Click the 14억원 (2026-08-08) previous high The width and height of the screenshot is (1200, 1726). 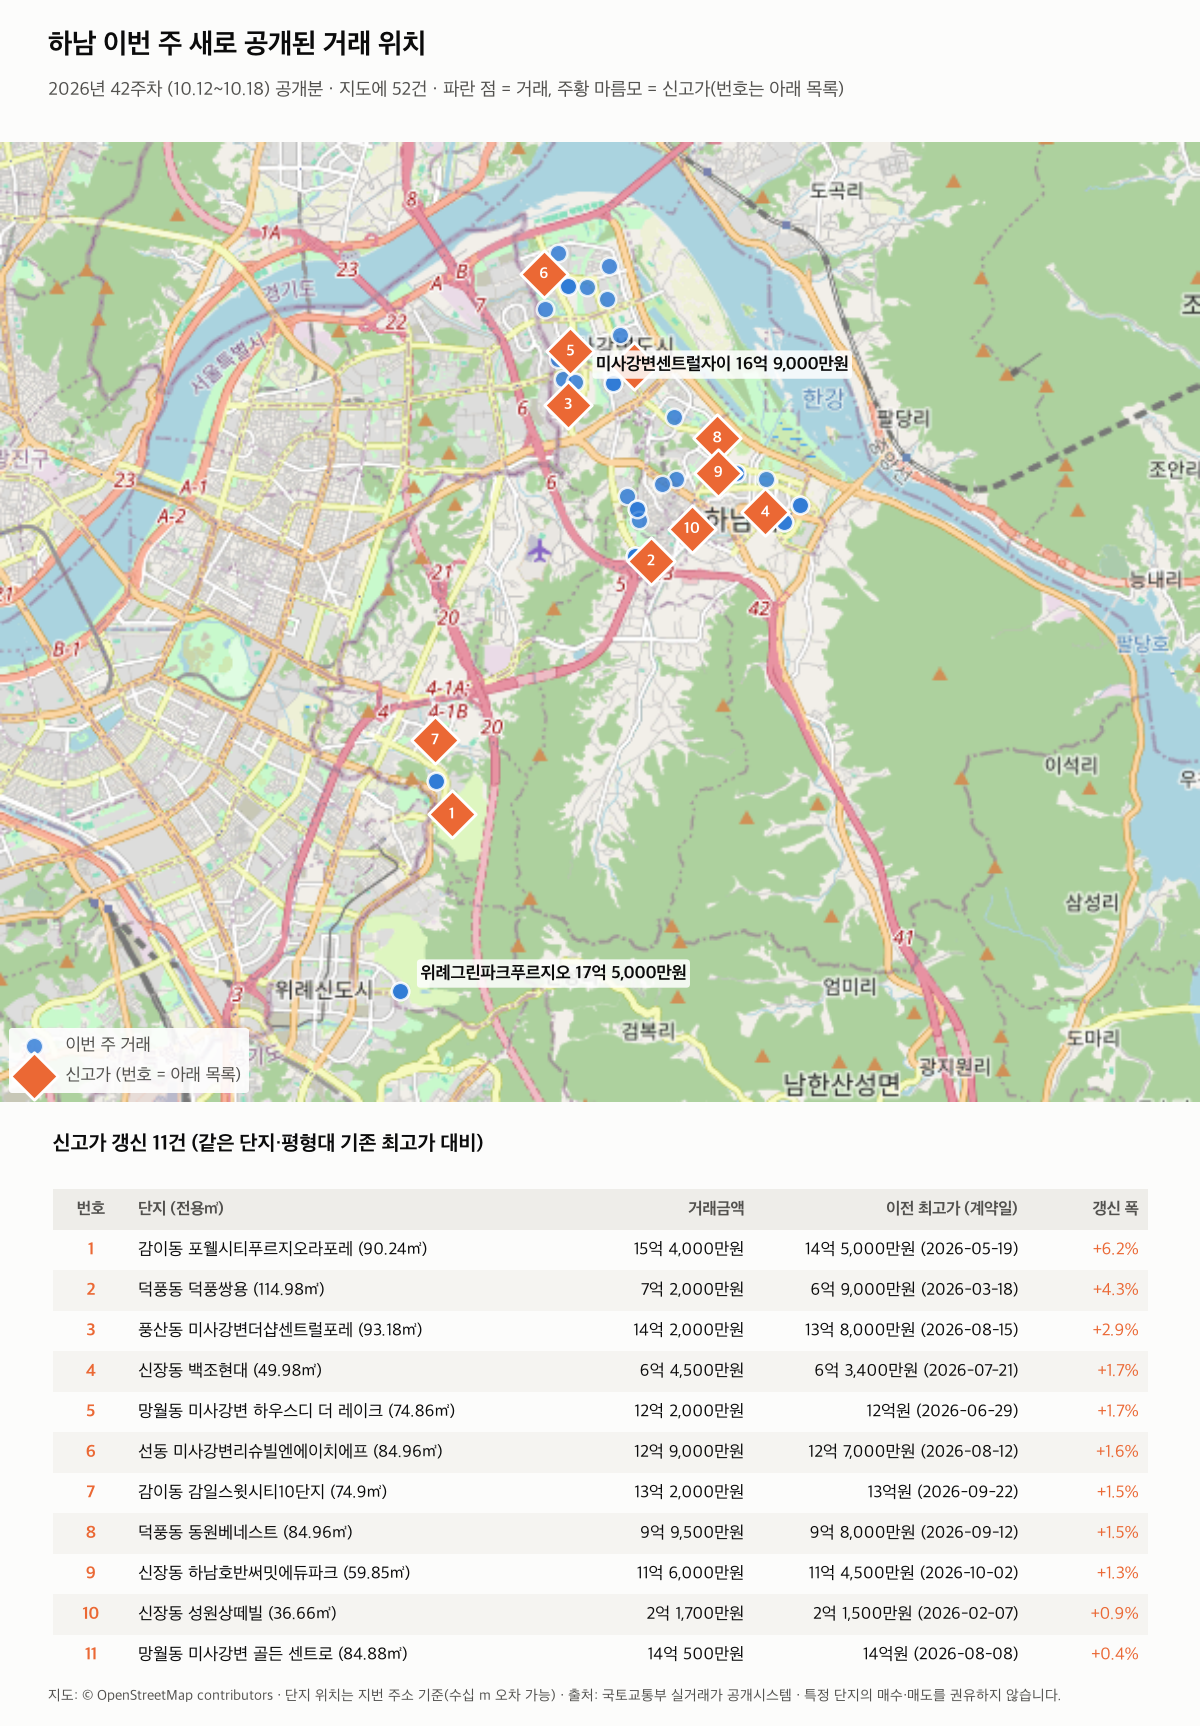click(941, 1654)
